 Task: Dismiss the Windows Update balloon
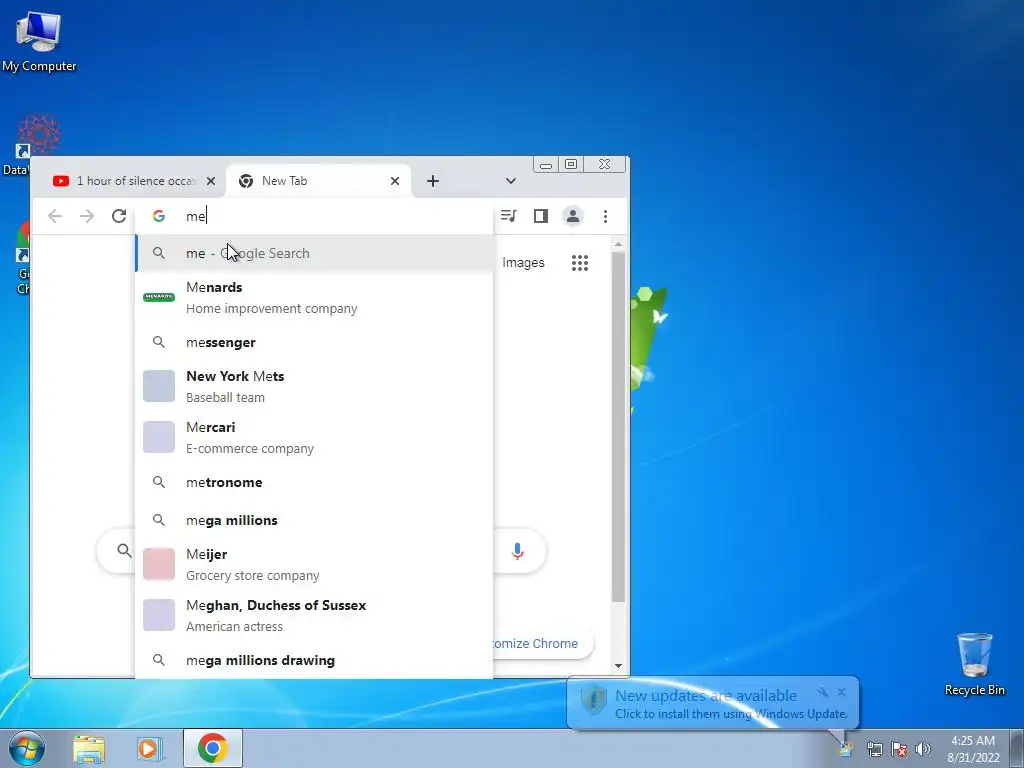coord(841,692)
